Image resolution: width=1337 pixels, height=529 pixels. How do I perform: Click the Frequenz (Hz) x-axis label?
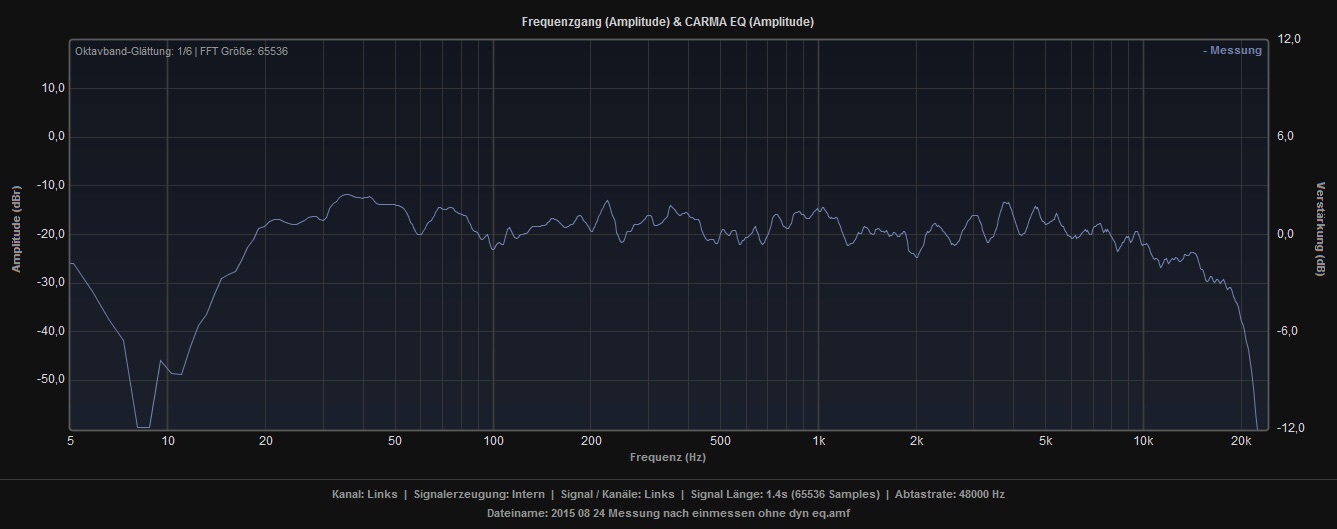(x=667, y=457)
